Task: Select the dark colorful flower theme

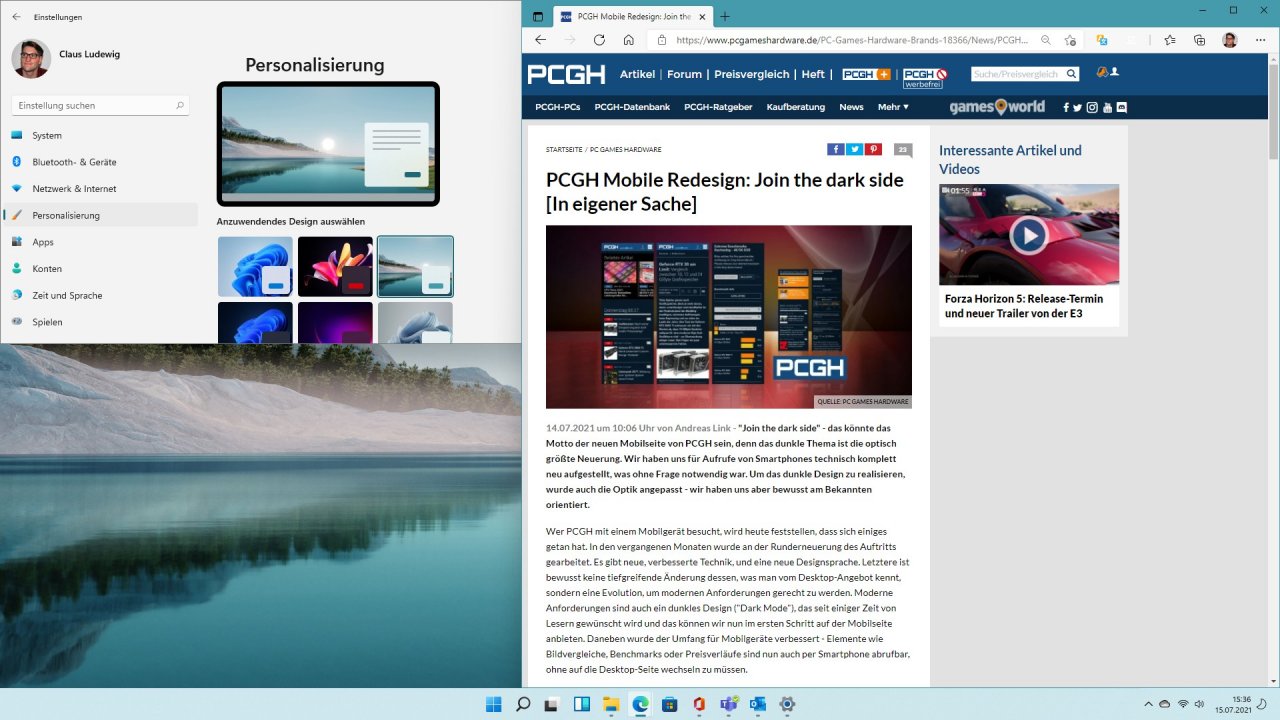Action: click(335, 266)
